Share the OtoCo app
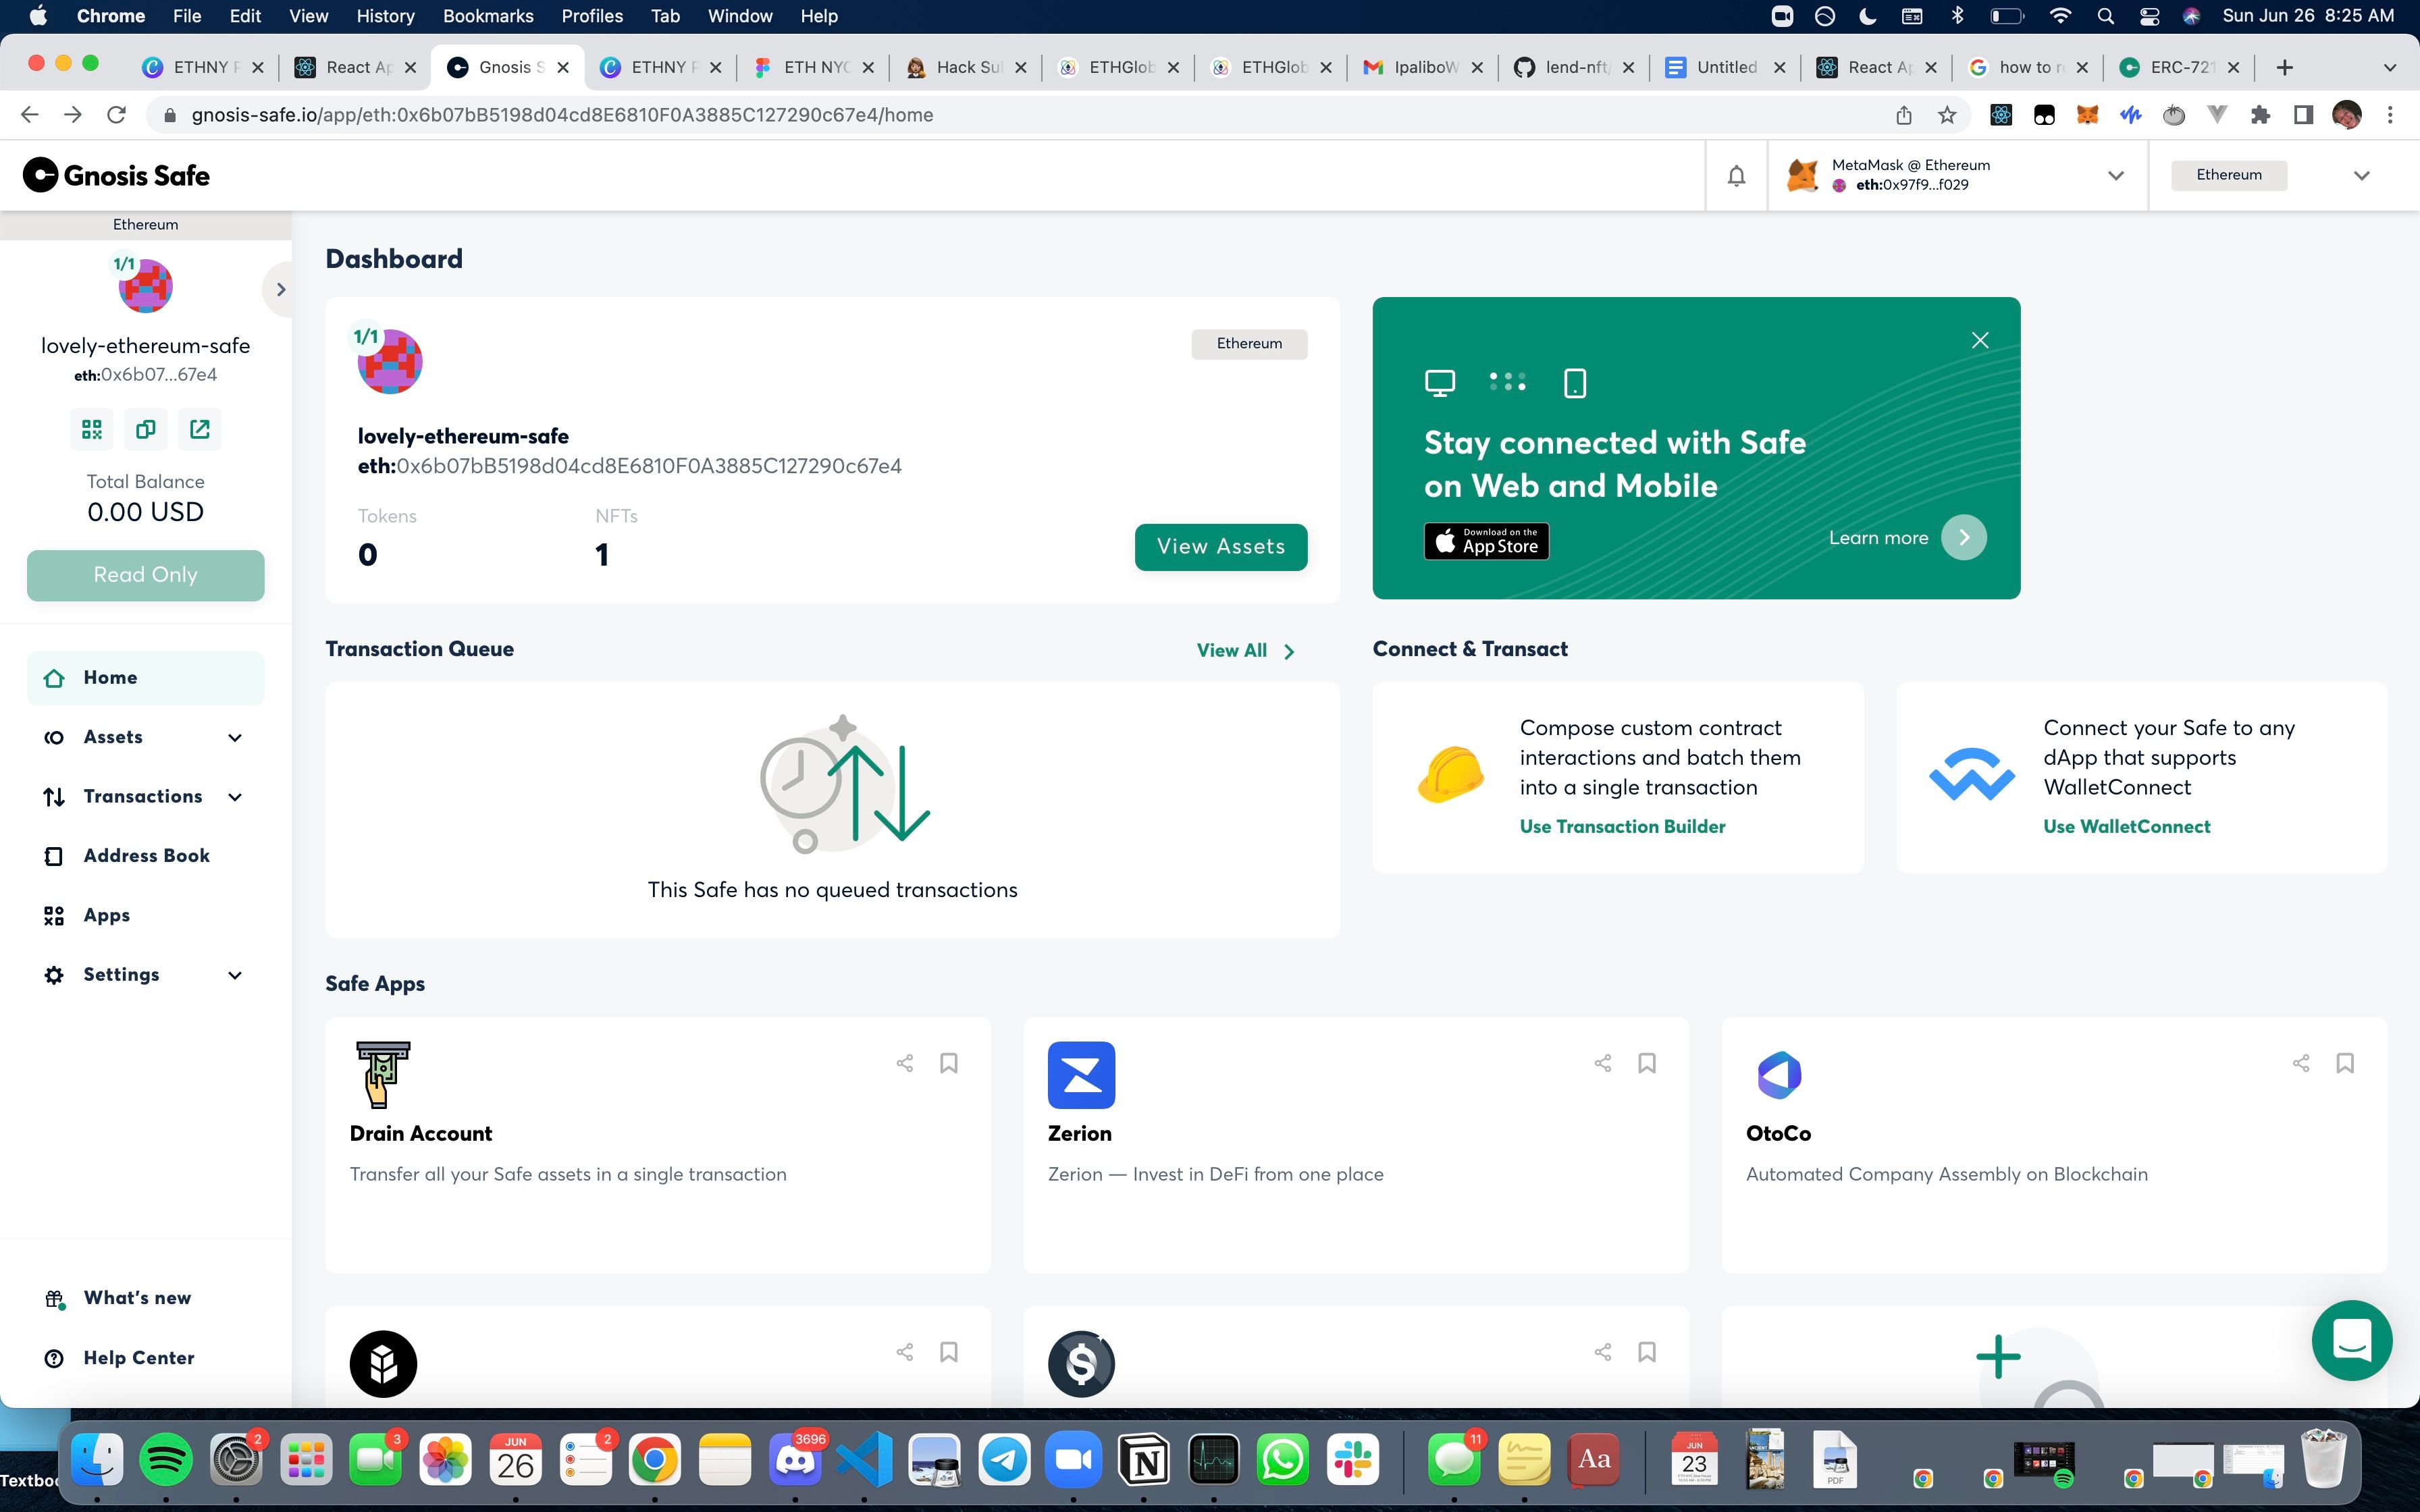 coord(2301,1063)
